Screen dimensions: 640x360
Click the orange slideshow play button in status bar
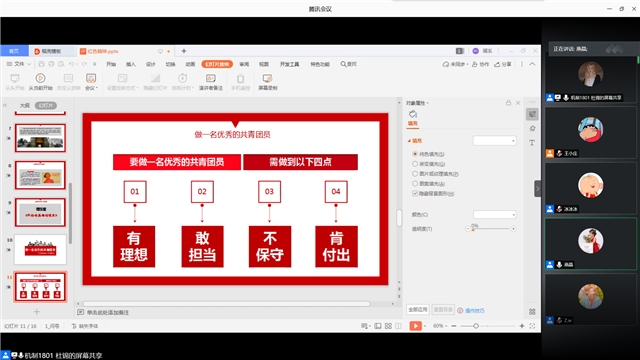416,326
